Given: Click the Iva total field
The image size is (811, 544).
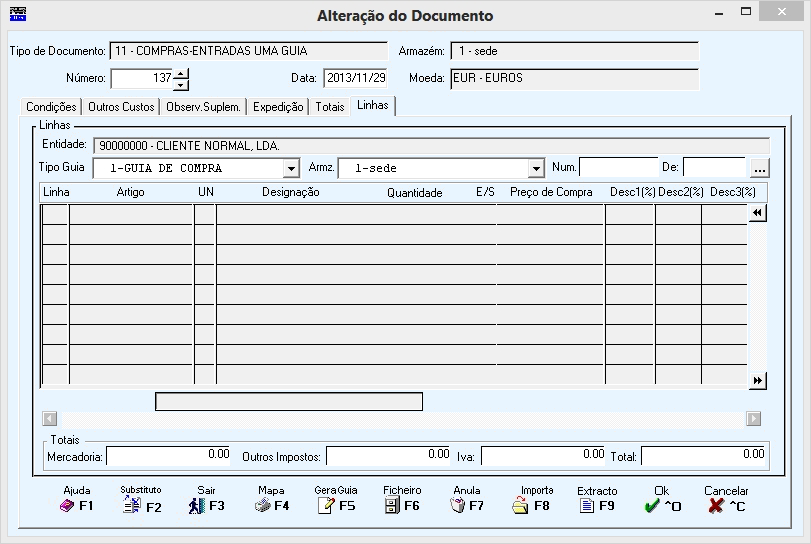Looking at the screenshot, I should click(x=543, y=456).
